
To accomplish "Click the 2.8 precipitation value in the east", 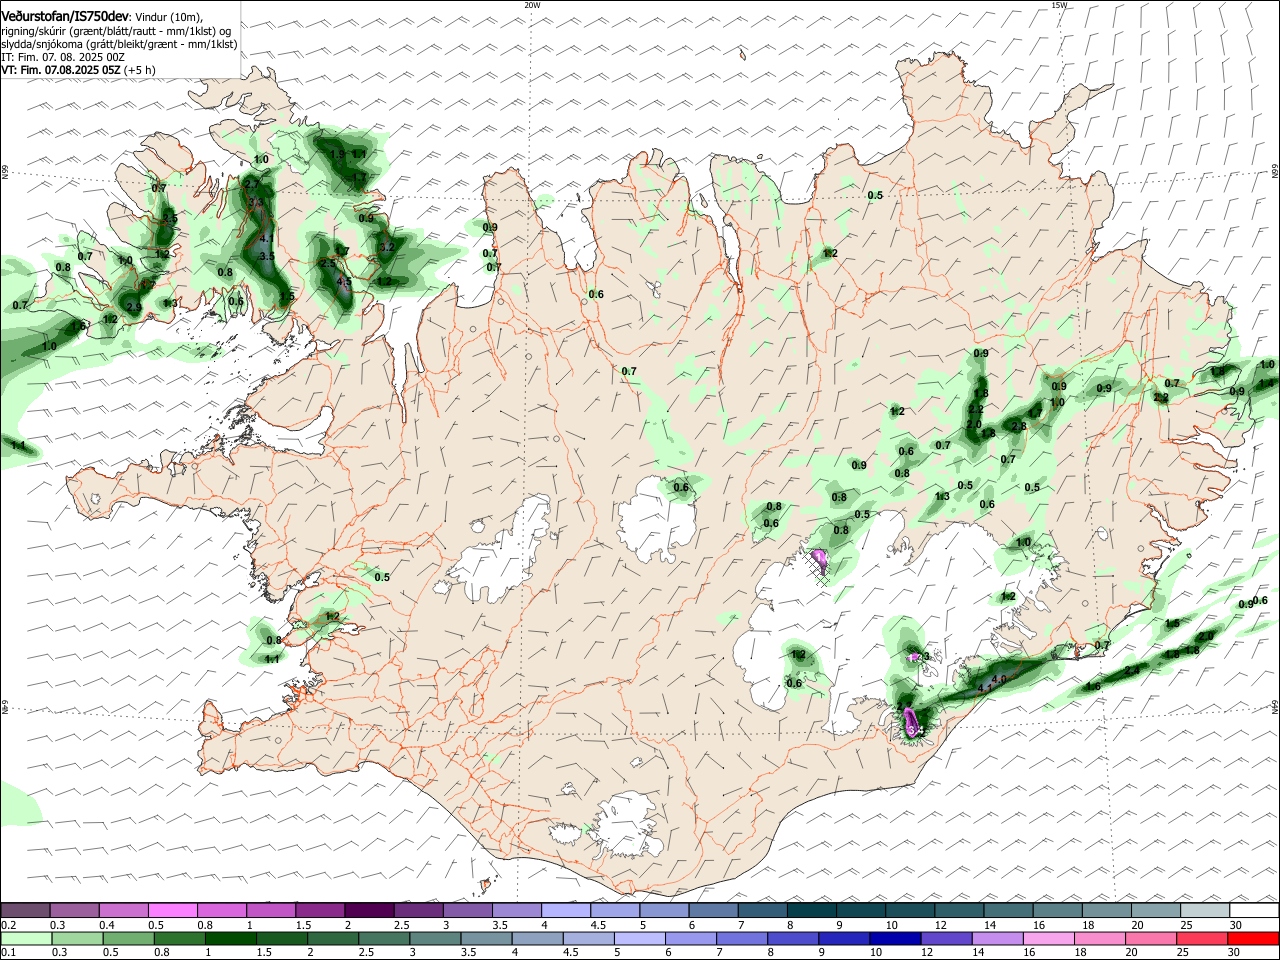I will click(1019, 427).
